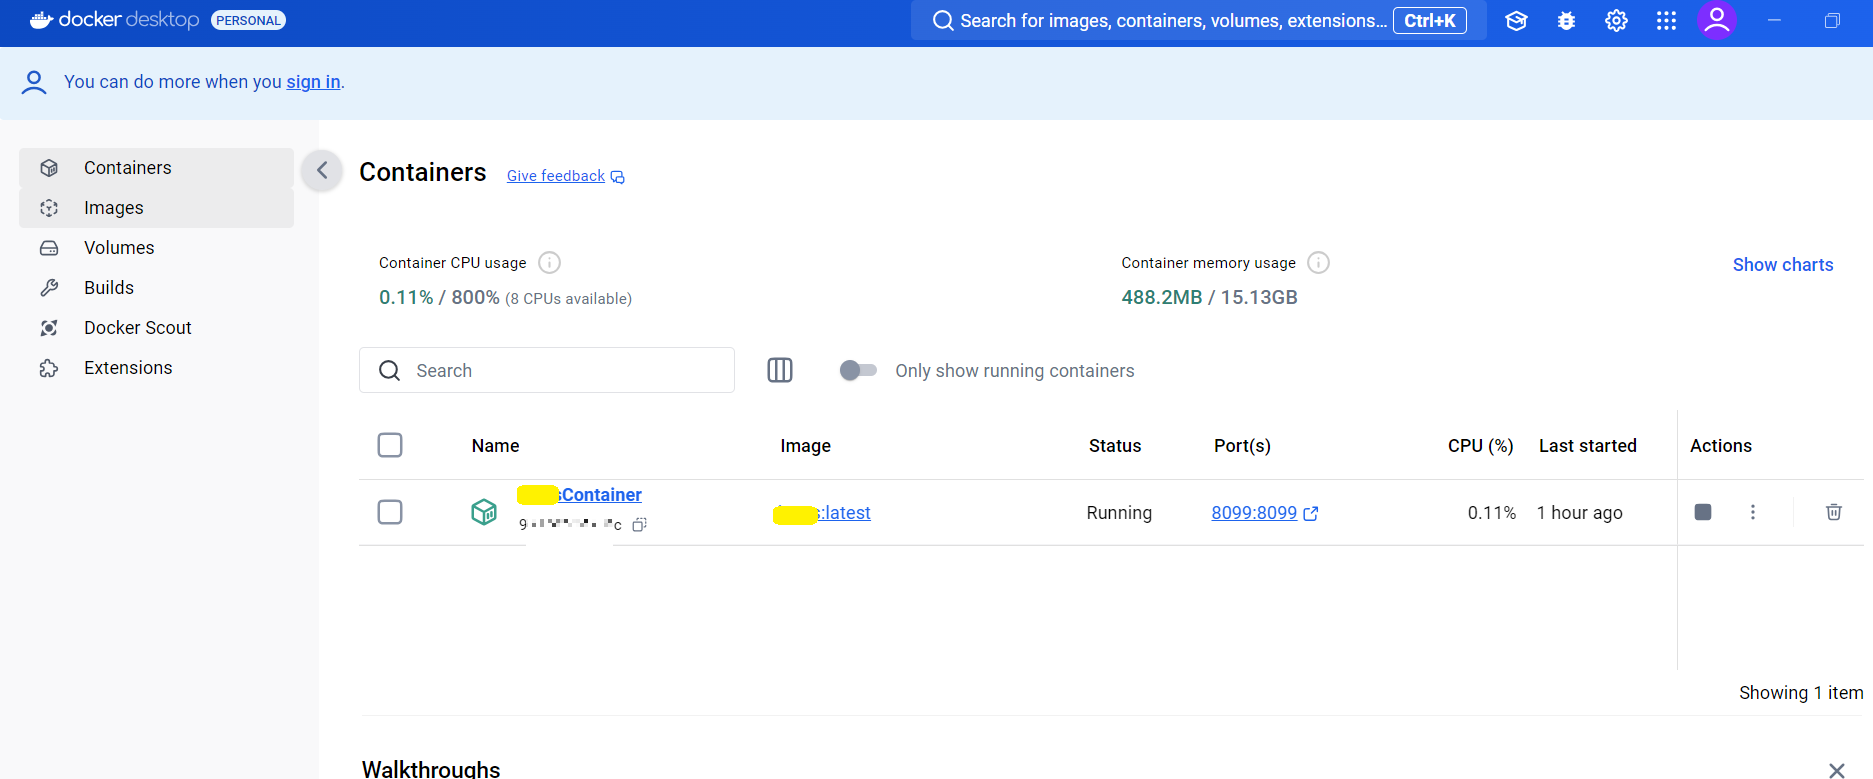Screen dimensions: 1873x779
Task: Delete the container with trash icon
Action: pyautogui.click(x=1834, y=512)
